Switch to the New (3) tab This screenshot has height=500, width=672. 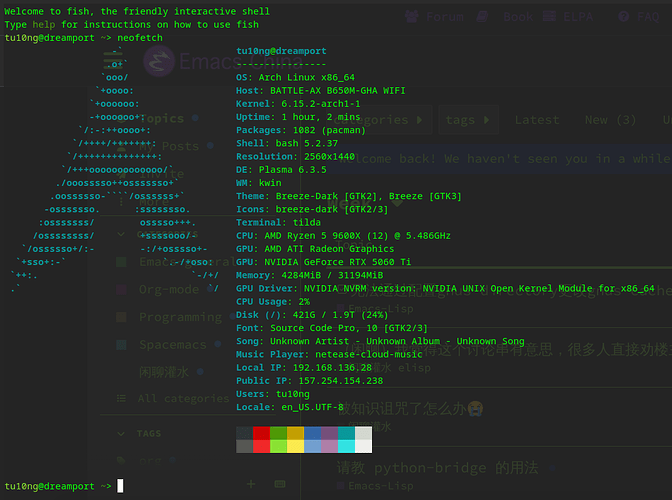click(610, 120)
